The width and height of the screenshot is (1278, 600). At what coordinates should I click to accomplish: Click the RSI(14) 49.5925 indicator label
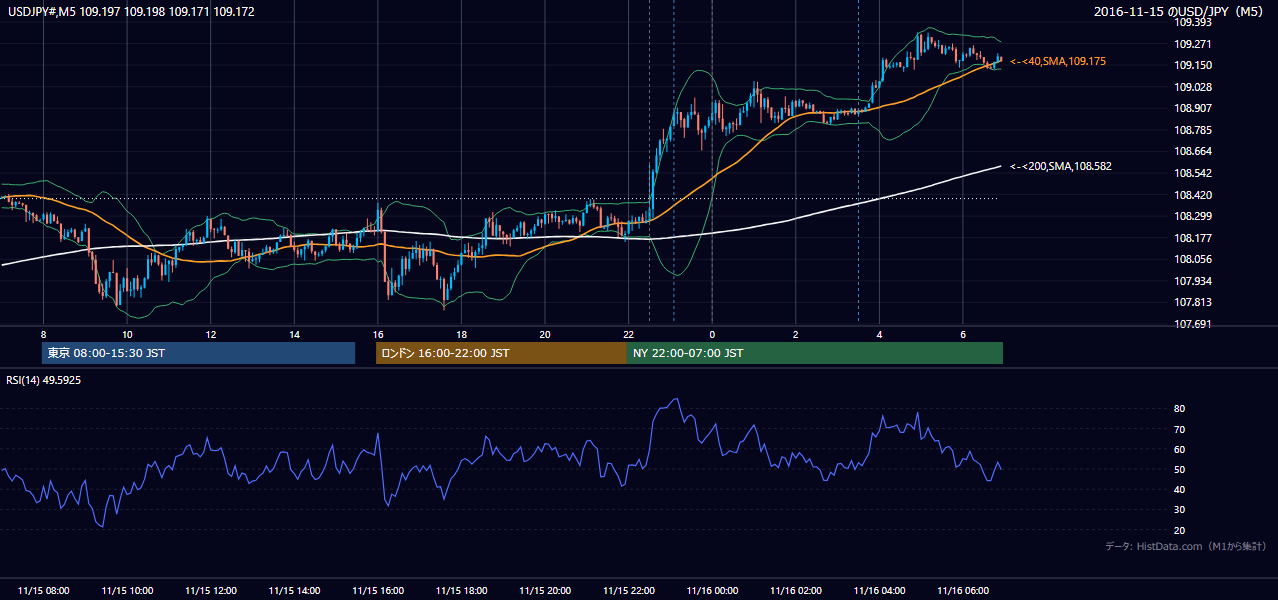[44, 380]
